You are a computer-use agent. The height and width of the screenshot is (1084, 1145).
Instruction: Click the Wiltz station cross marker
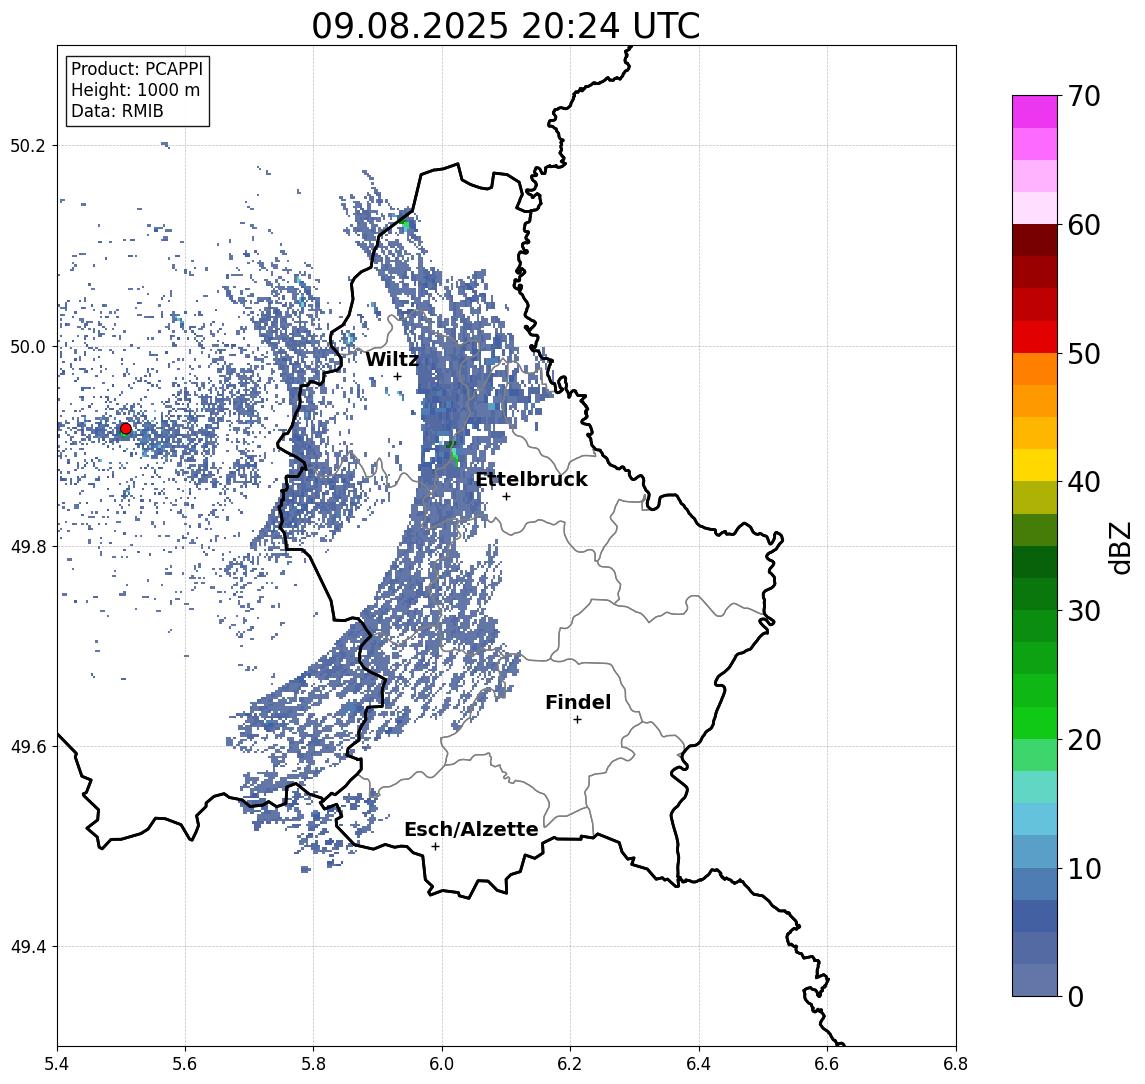[x=397, y=376]
